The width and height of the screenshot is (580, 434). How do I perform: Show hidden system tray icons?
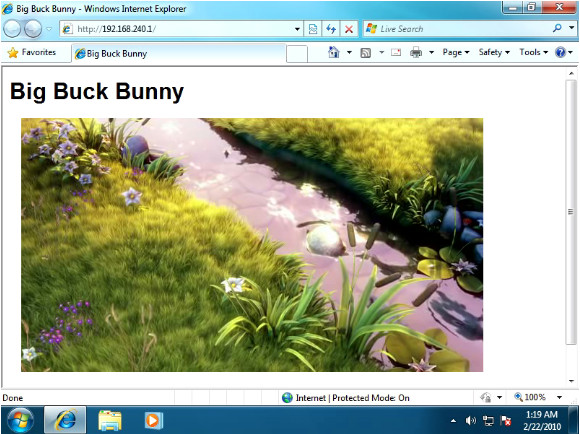453,421
